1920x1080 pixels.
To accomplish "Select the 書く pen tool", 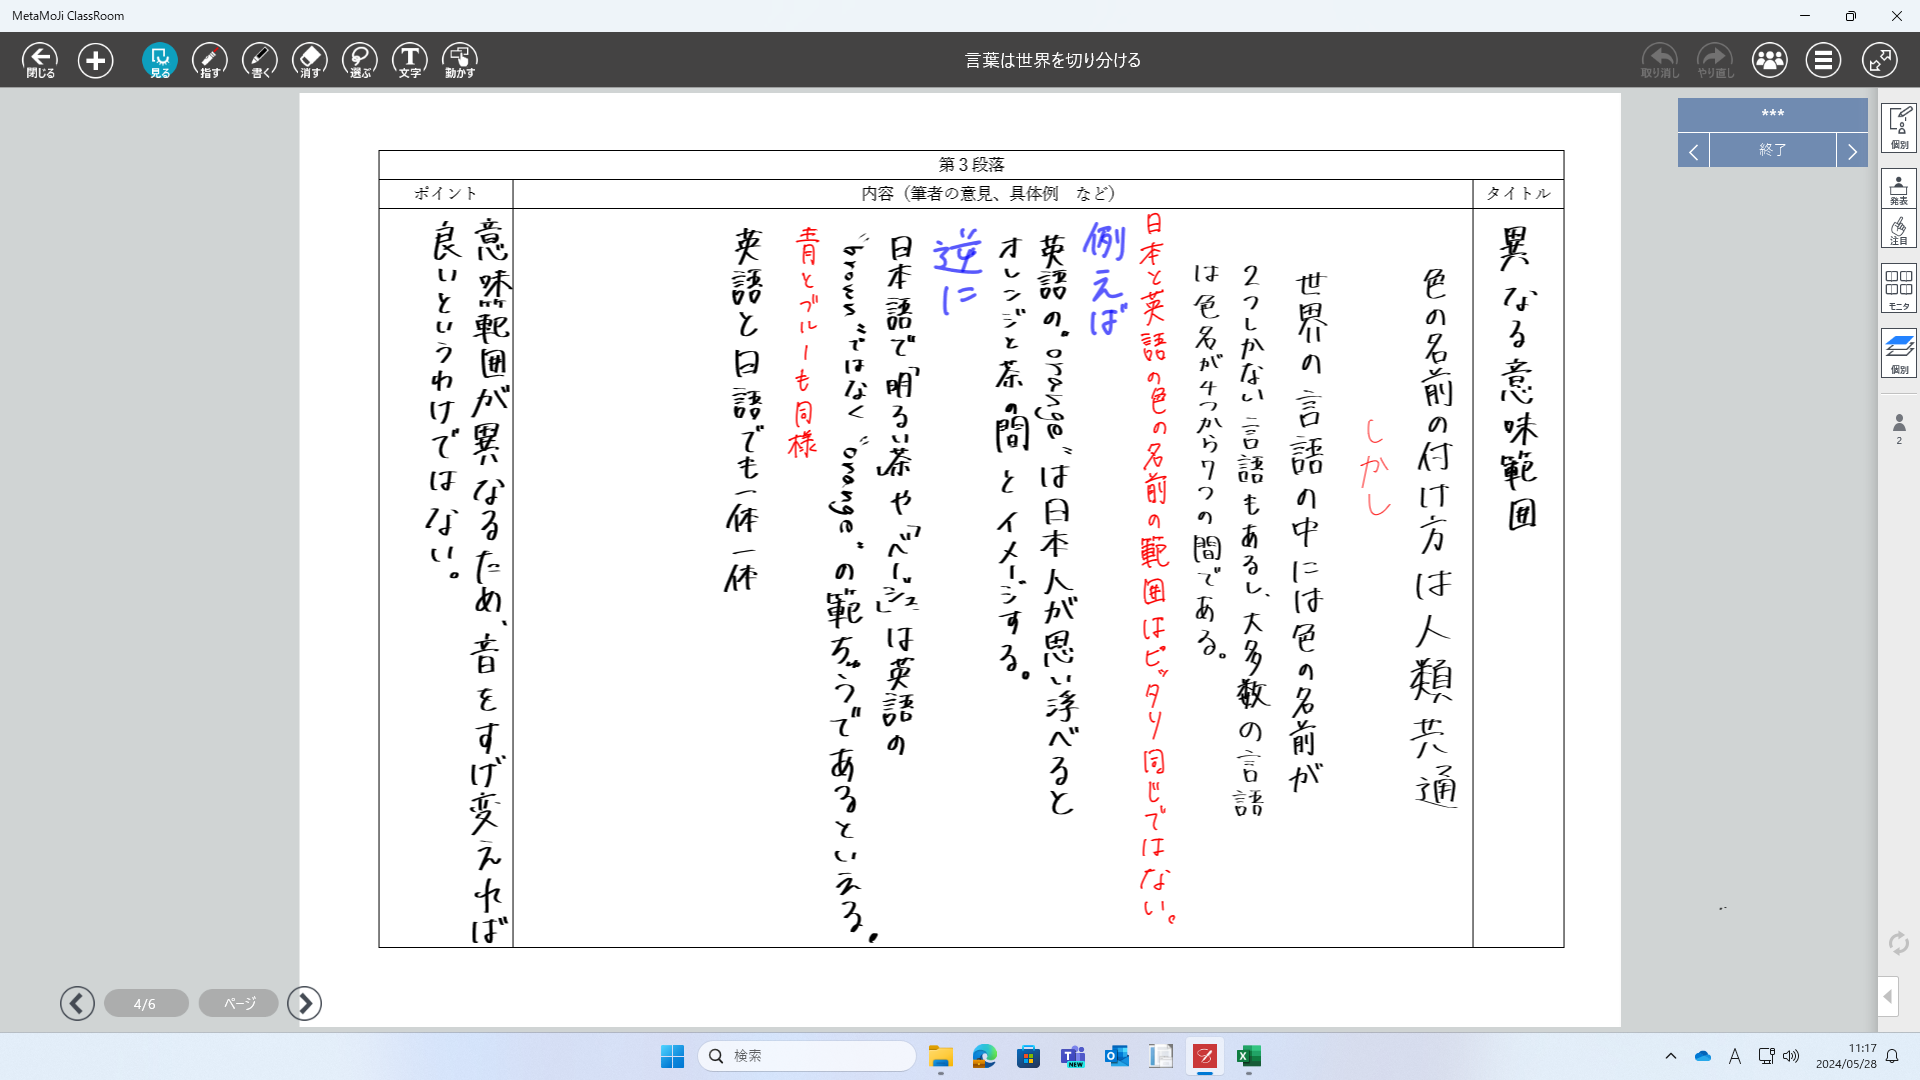I will coord(260,60).
